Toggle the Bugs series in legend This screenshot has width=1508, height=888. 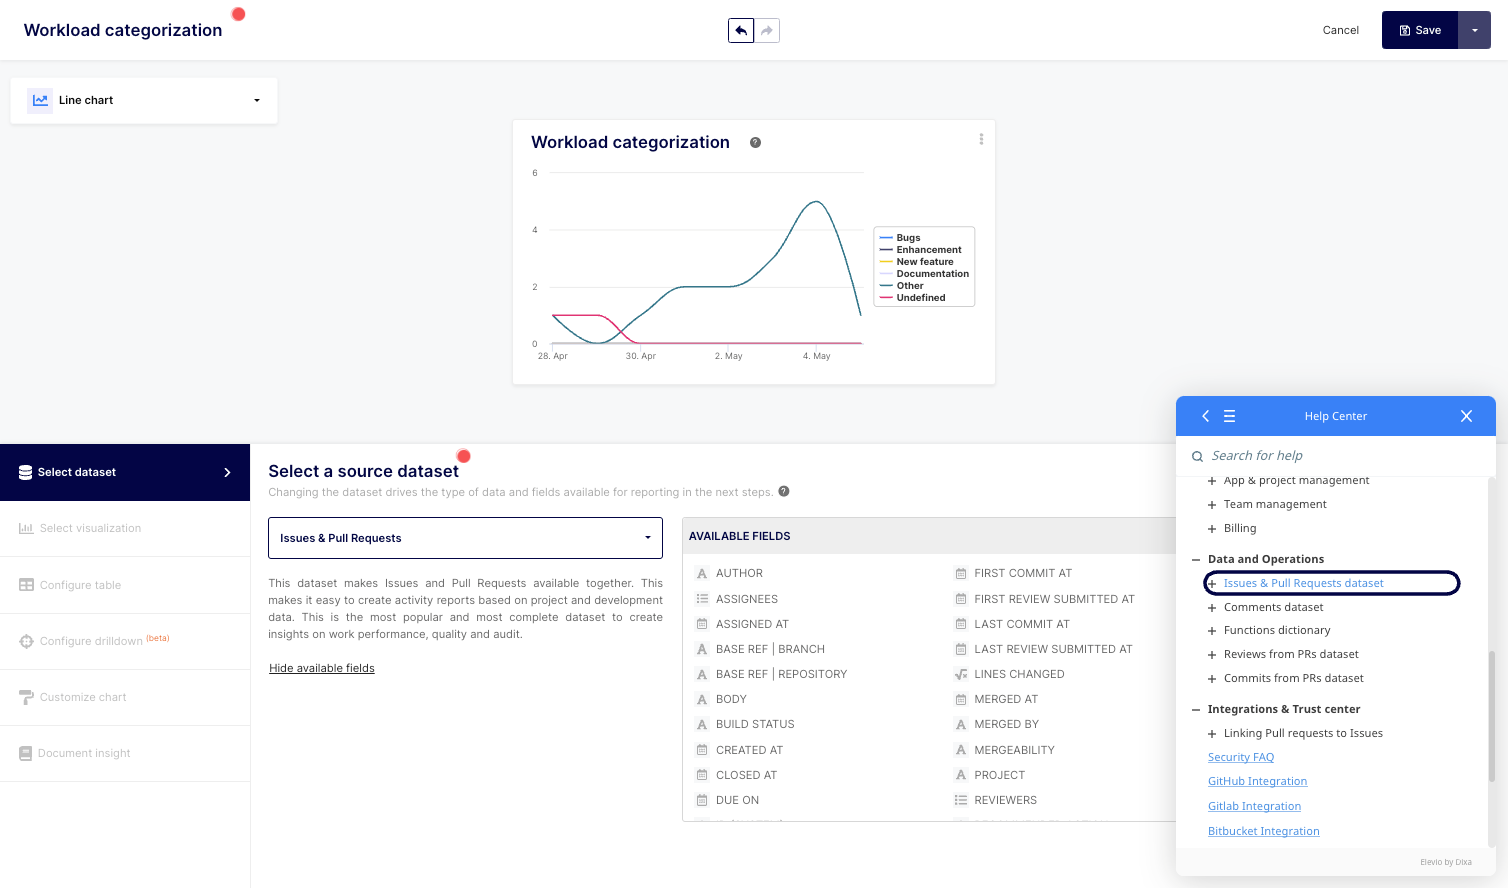[908, 238]
